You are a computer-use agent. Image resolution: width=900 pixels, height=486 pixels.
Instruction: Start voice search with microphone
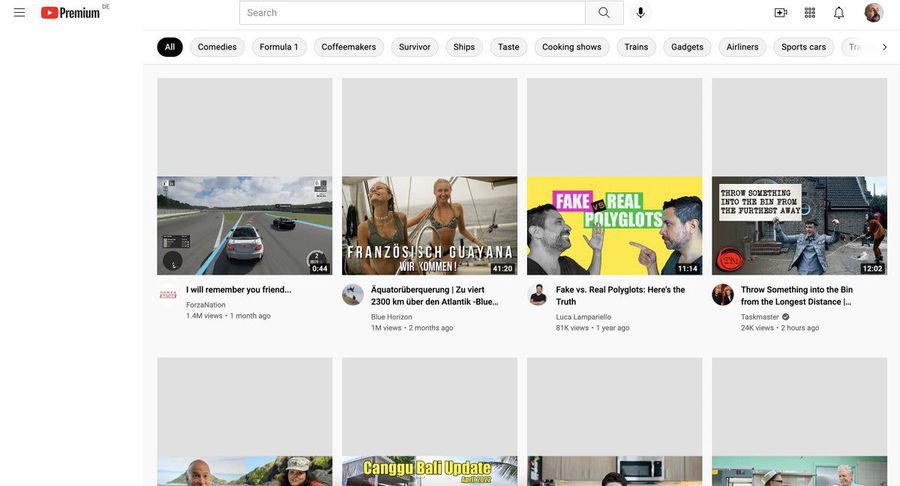pyautogui.click(x=641, y=13)
